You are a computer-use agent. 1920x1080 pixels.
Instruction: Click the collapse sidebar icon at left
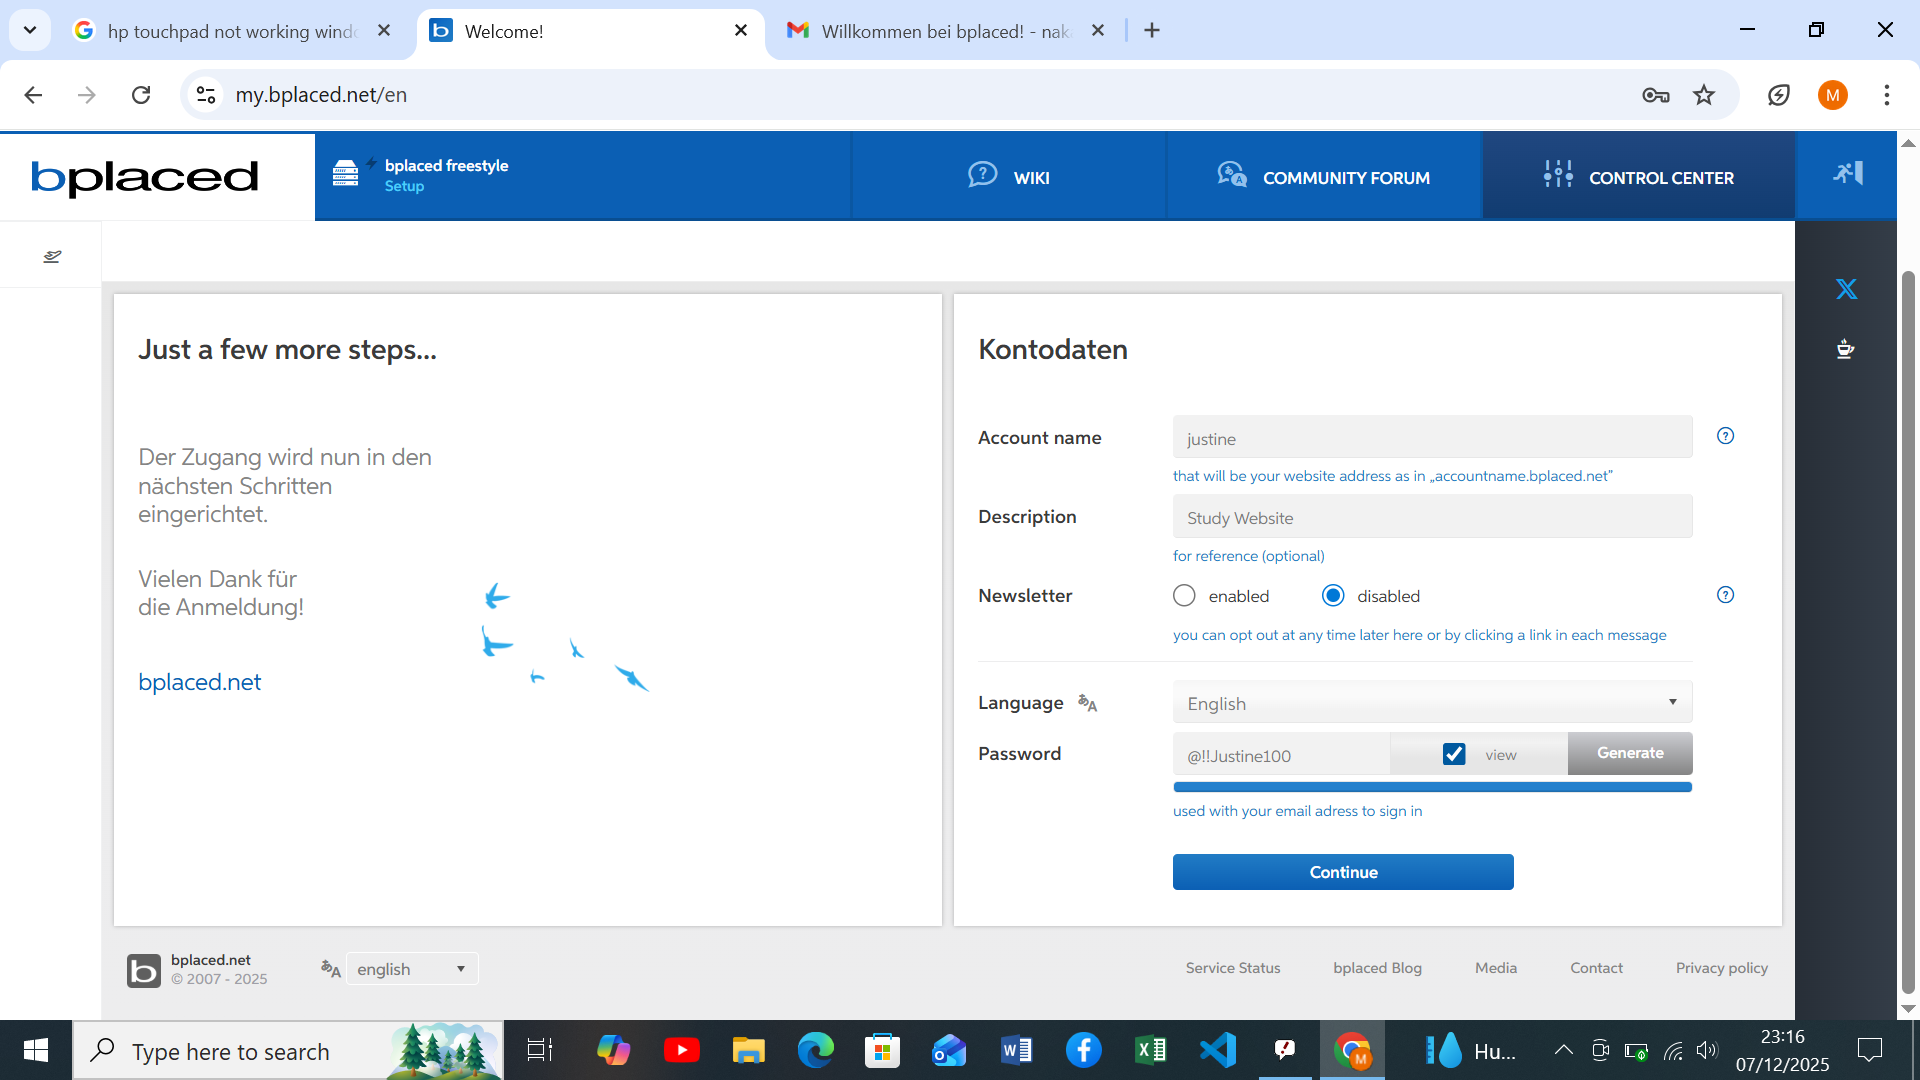[x=52, y=257]
